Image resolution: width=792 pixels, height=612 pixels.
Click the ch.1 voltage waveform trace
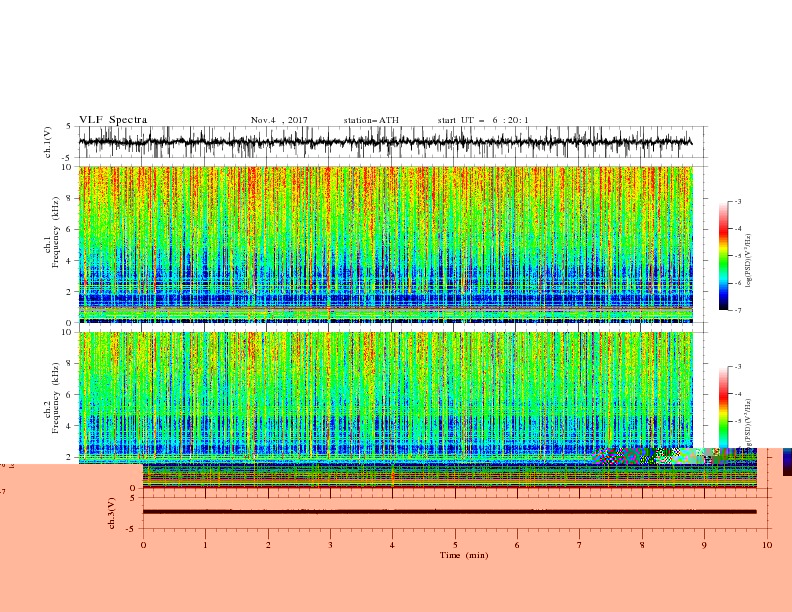pos(385,142)
